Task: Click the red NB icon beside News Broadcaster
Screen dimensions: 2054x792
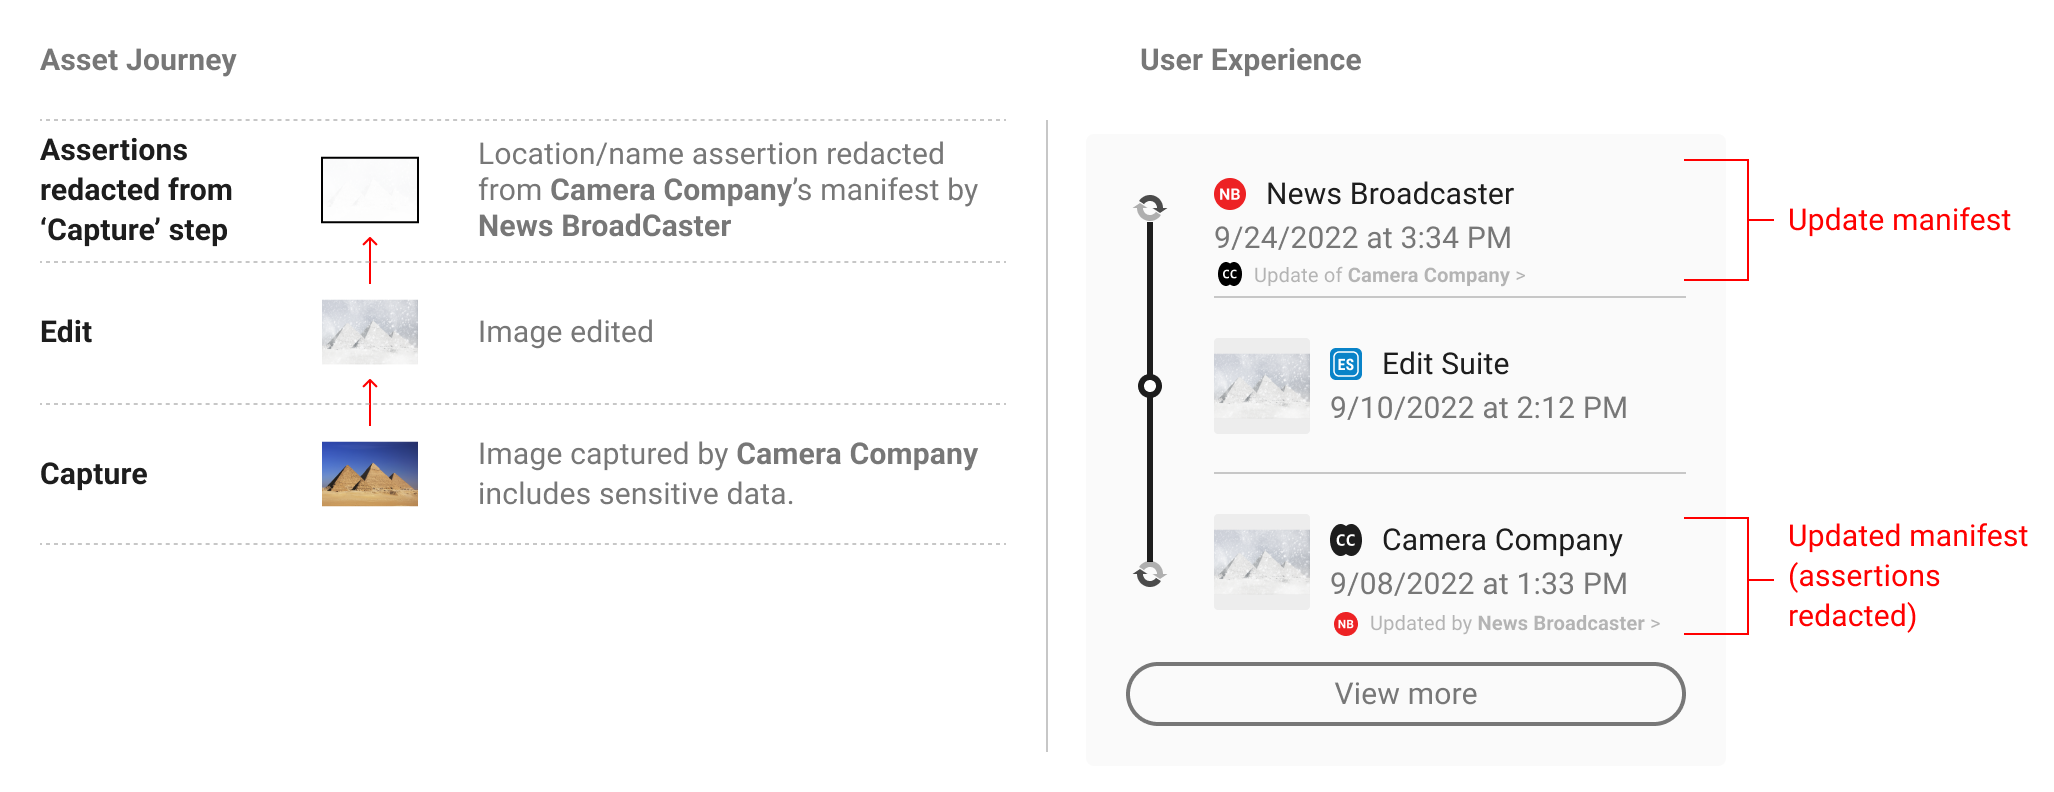Action: [x=1230, y=194]
